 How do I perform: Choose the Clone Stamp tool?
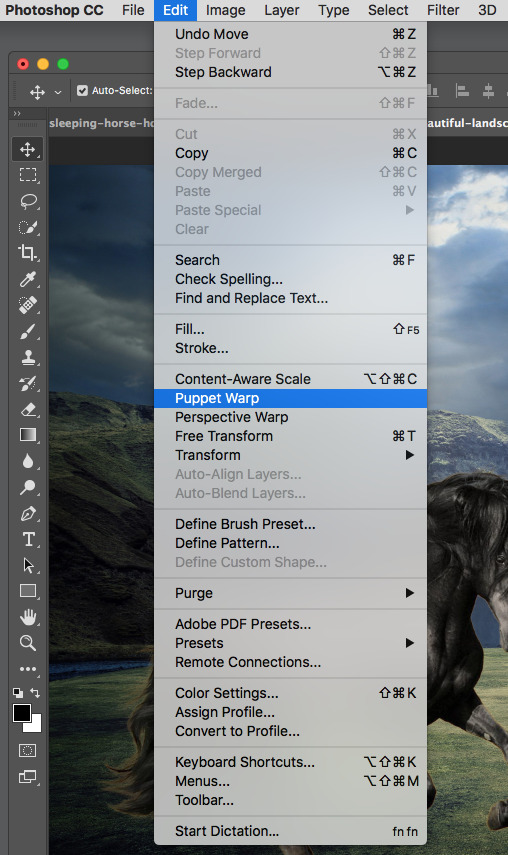28,358
